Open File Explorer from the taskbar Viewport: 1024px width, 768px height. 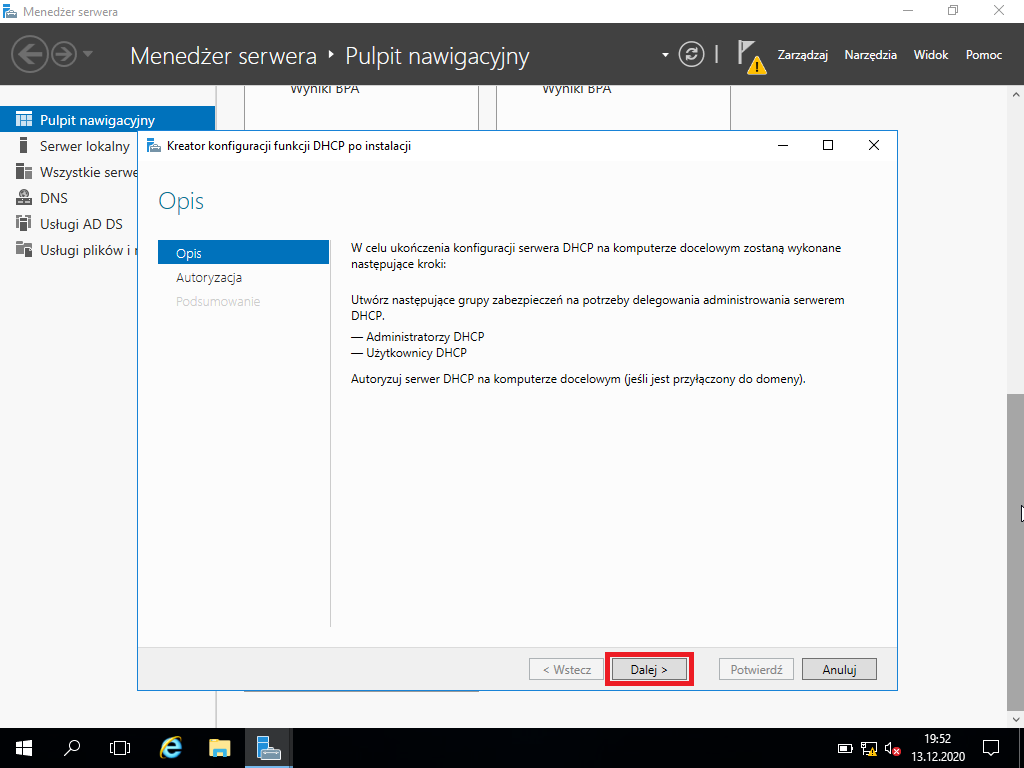tap(220, 748)
